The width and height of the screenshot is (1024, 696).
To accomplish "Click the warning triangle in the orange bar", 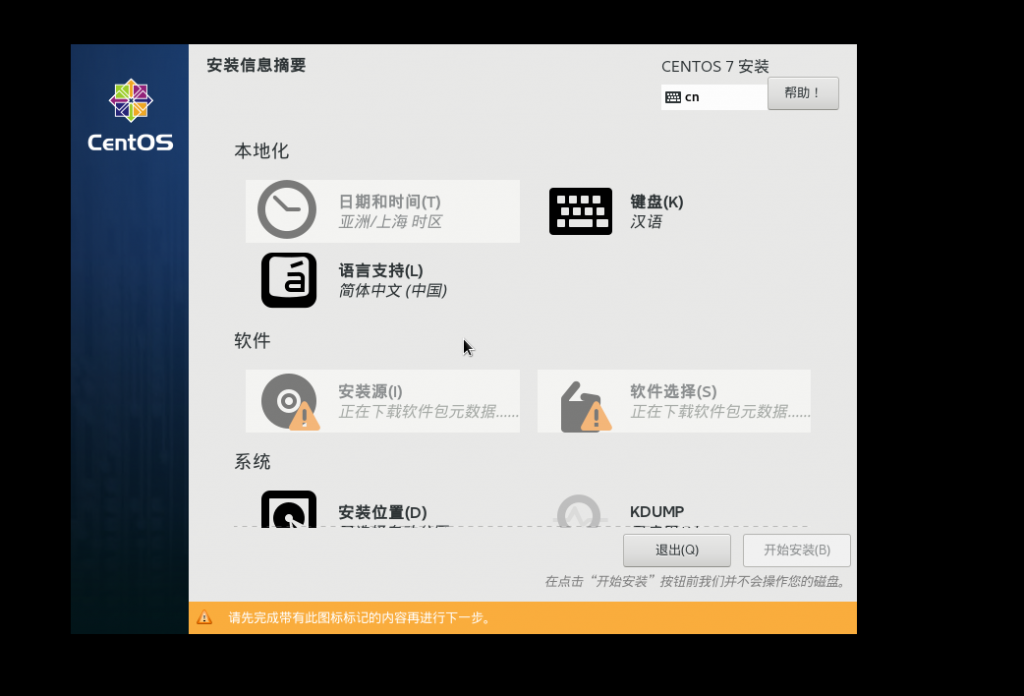I will (204, 617).
